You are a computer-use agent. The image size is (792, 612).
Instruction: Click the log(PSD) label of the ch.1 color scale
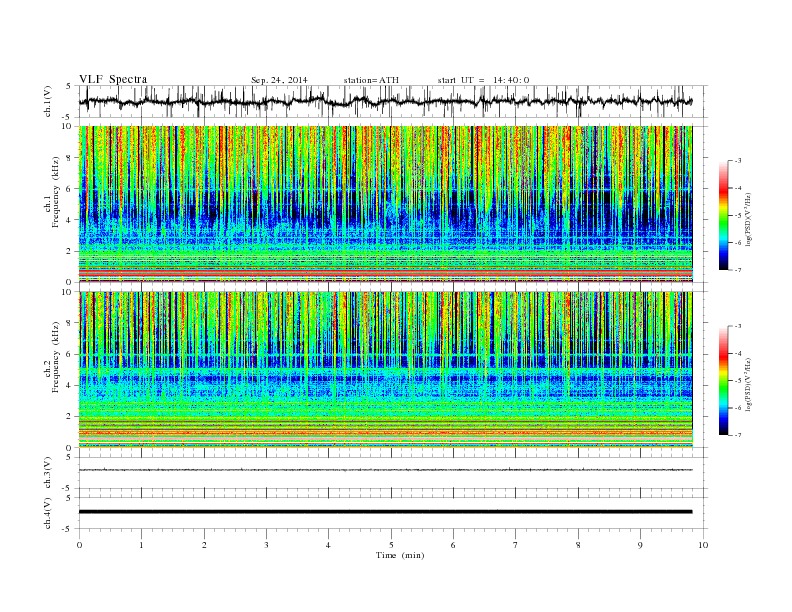750,220
